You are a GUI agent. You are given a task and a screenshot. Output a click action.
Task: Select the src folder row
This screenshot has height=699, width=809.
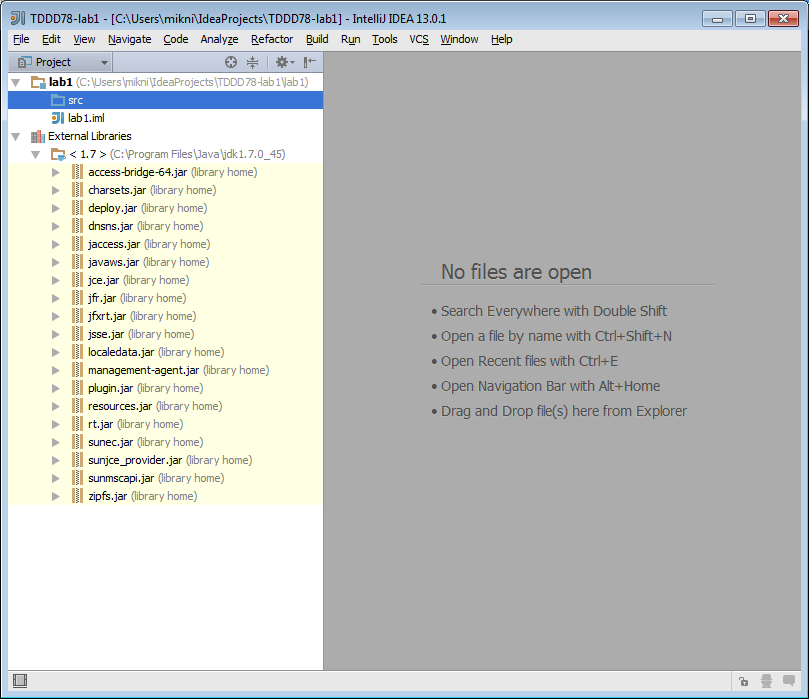click(166, 100)
